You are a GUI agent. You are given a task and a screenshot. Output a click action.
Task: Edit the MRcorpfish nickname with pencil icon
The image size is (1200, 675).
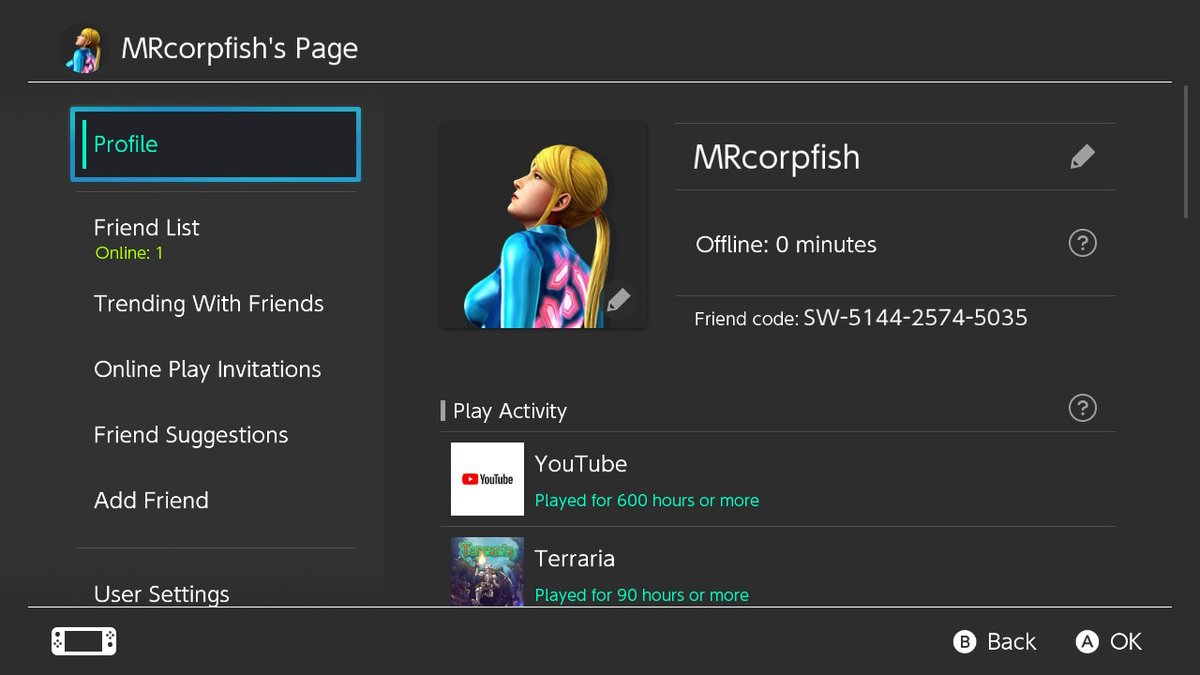click(1082, 157)
